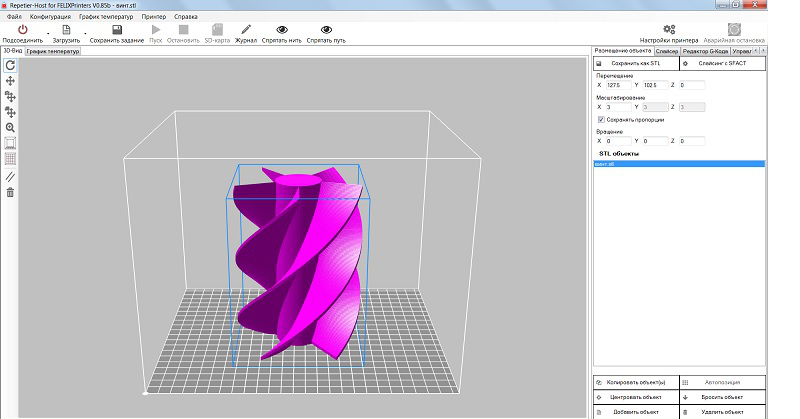Open the Журнал pencil icon

point(246,30)
